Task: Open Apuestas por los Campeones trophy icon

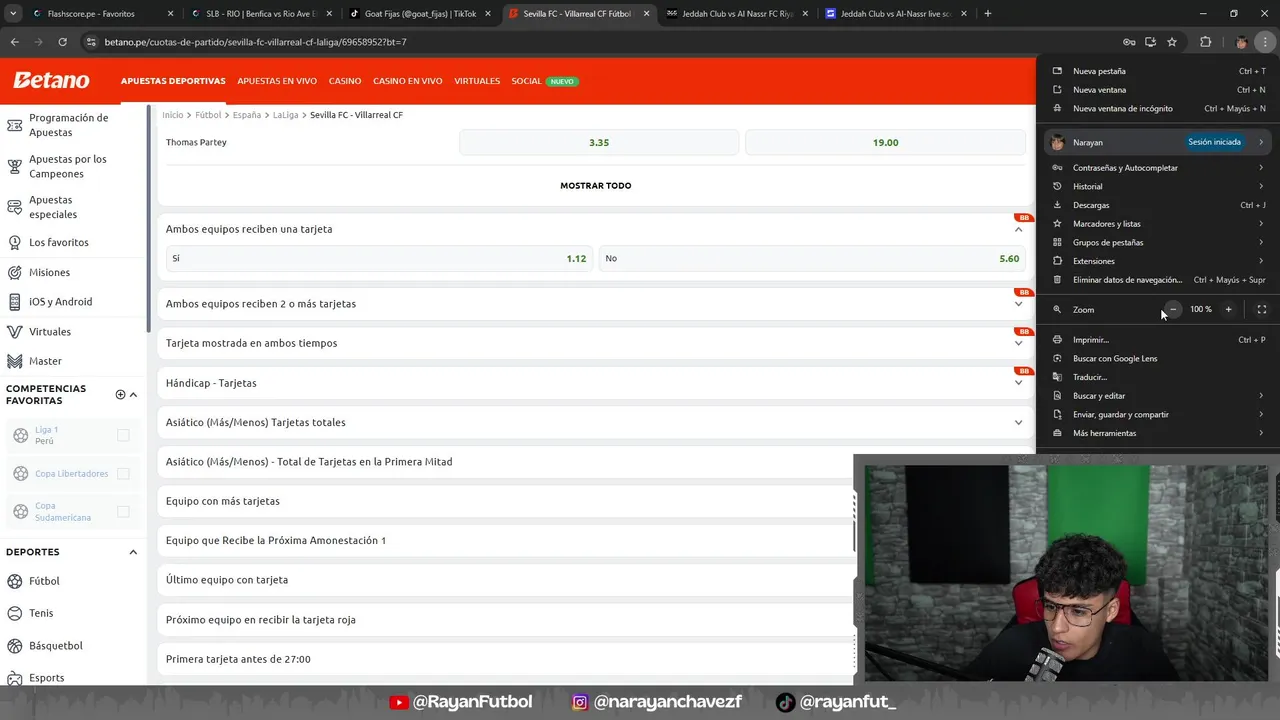Action: 14,166
